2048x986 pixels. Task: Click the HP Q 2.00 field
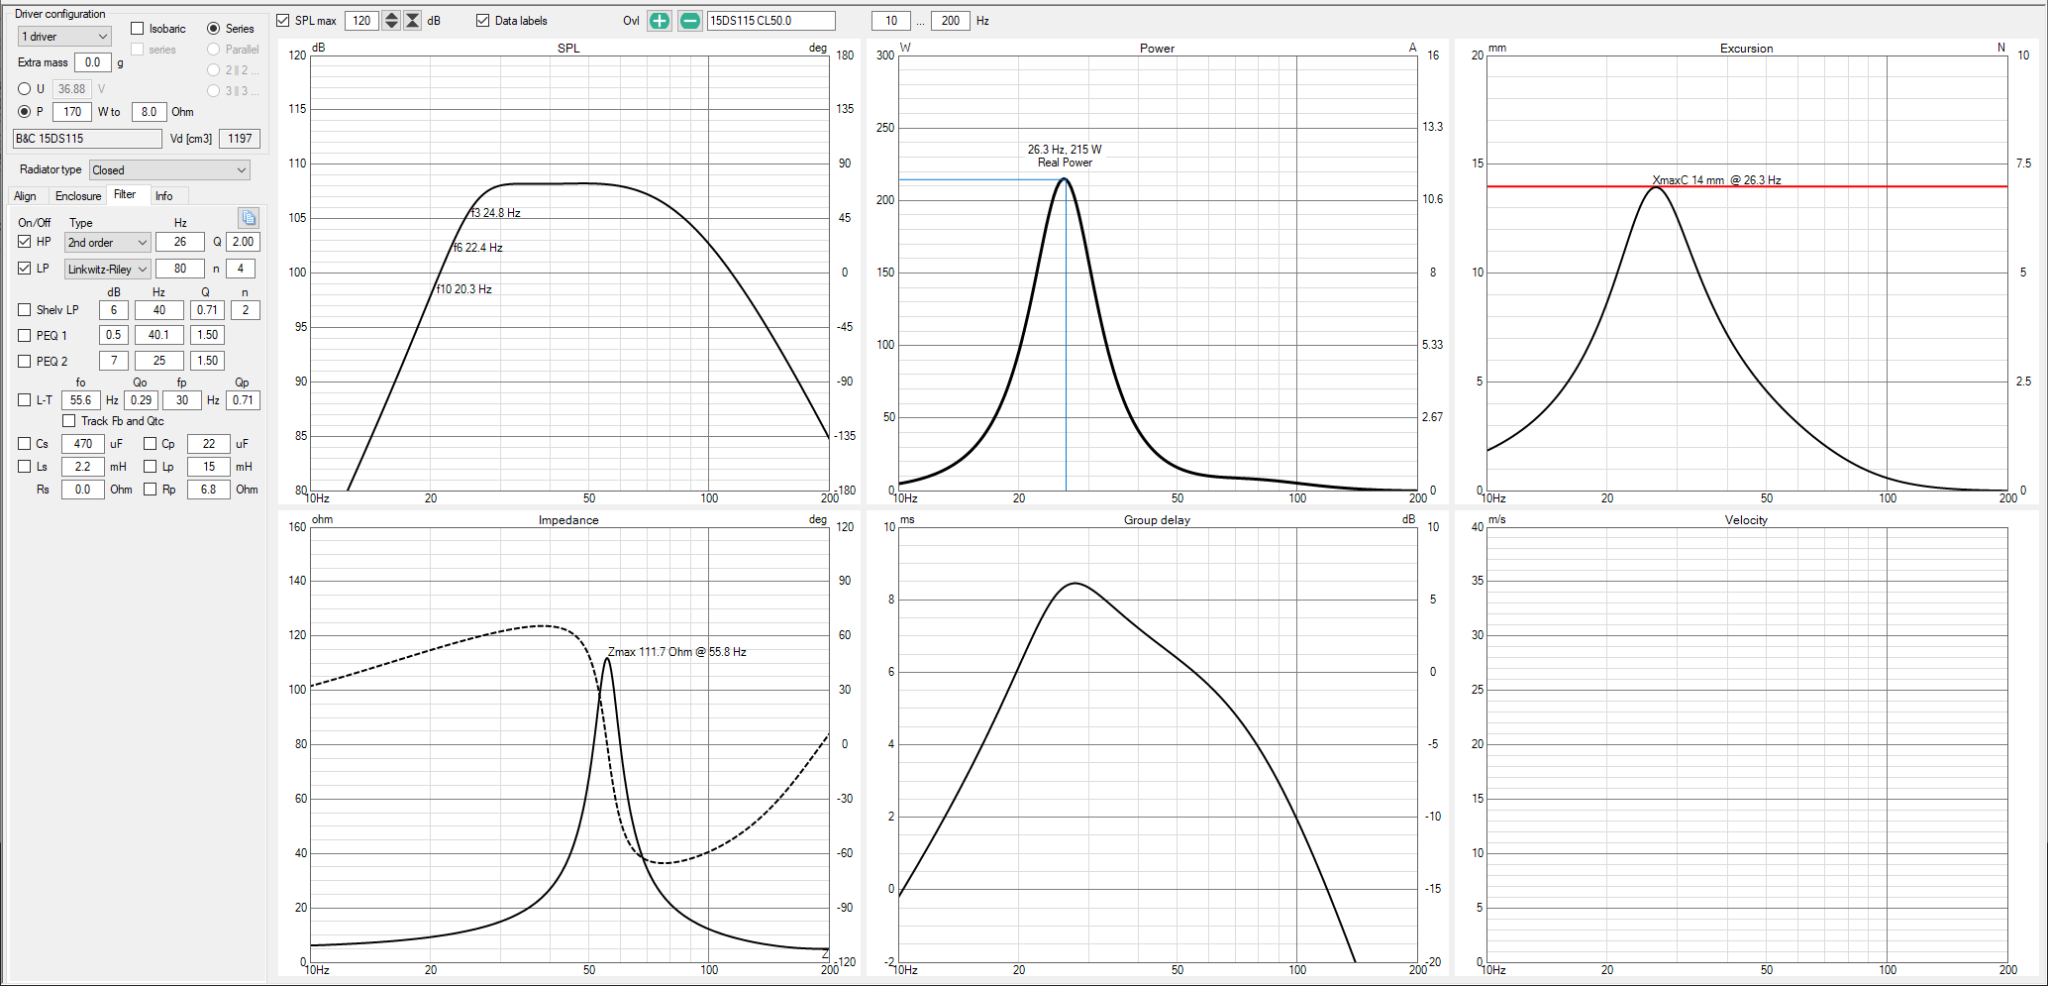click(x=242, y=242)
